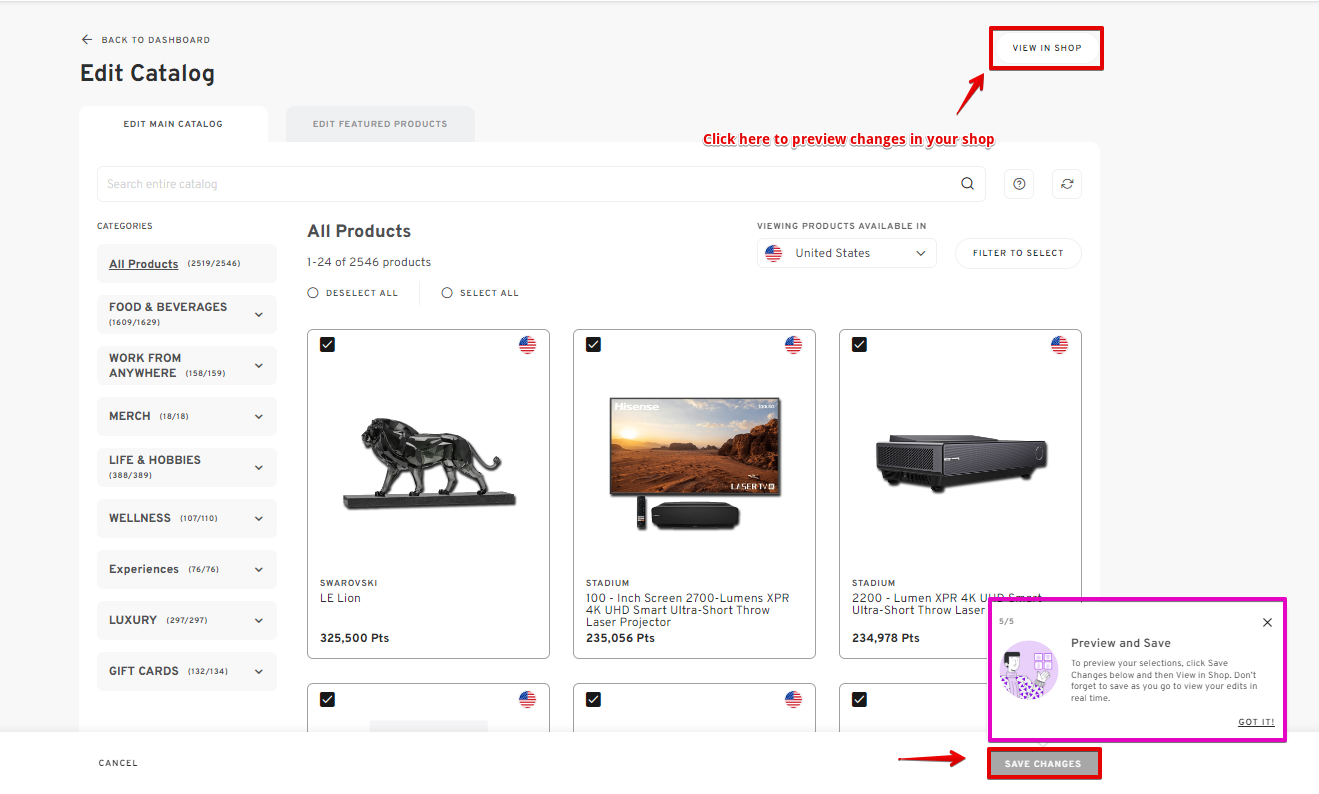1319x794 pixels.
Task: Click the Preview and Save illustration
Action: pyautogui.click(x=1029, y=669)
